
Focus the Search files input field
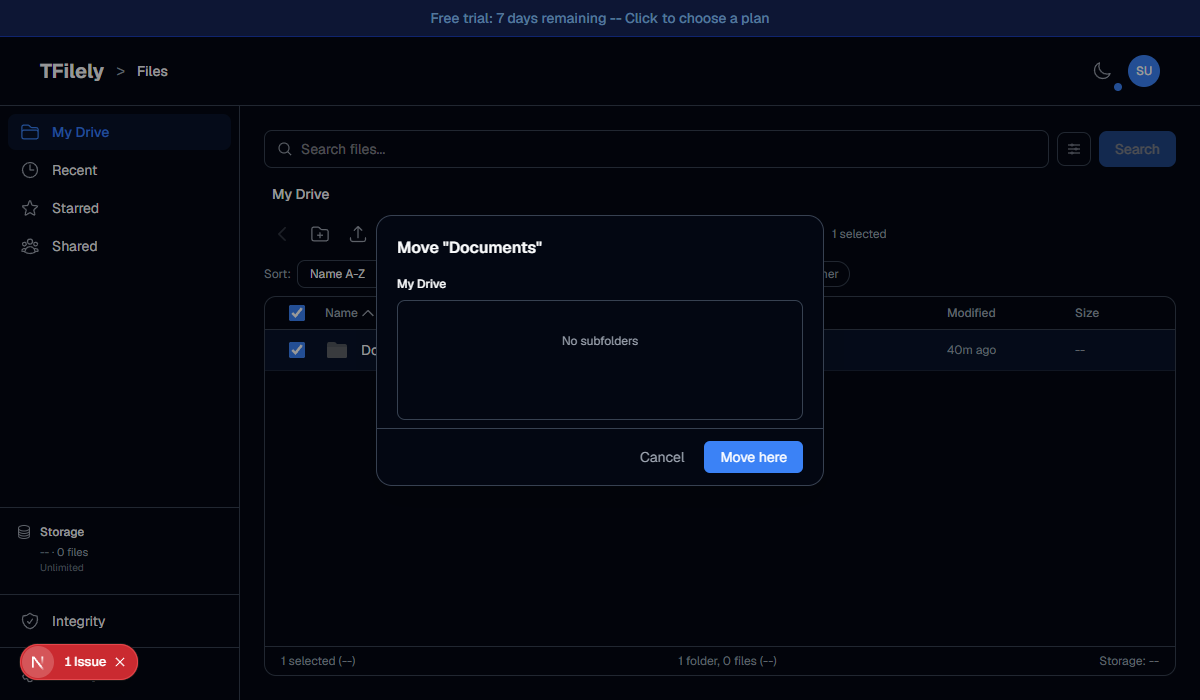[x=656, y=149]
